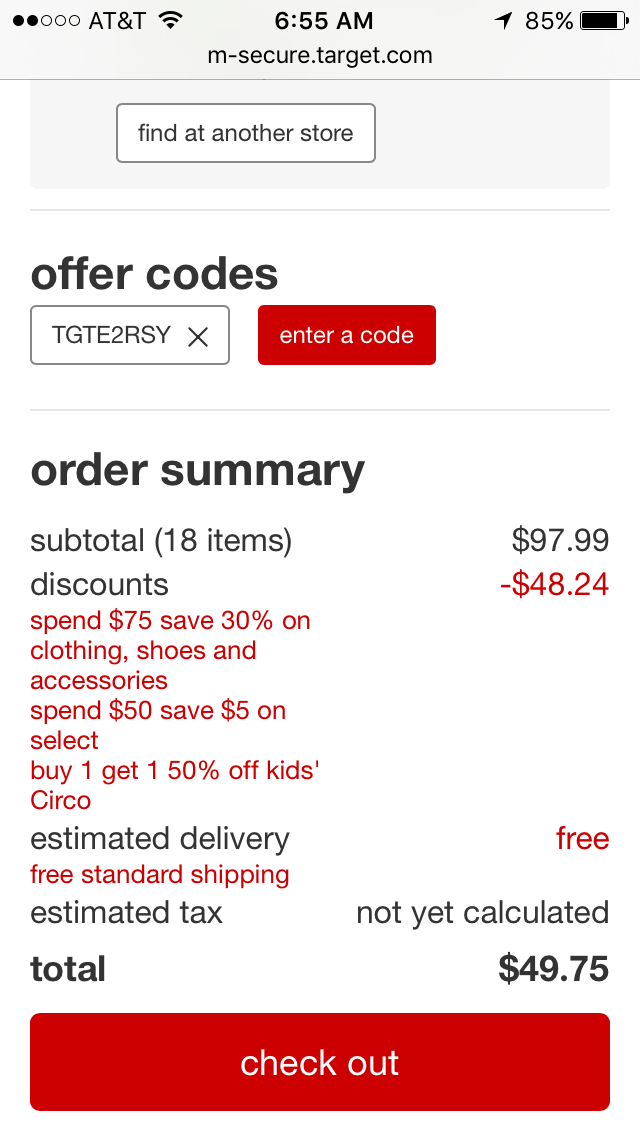Tap the battery icon in status bar
640x1136 pixels.
click(x=604, y=20)
